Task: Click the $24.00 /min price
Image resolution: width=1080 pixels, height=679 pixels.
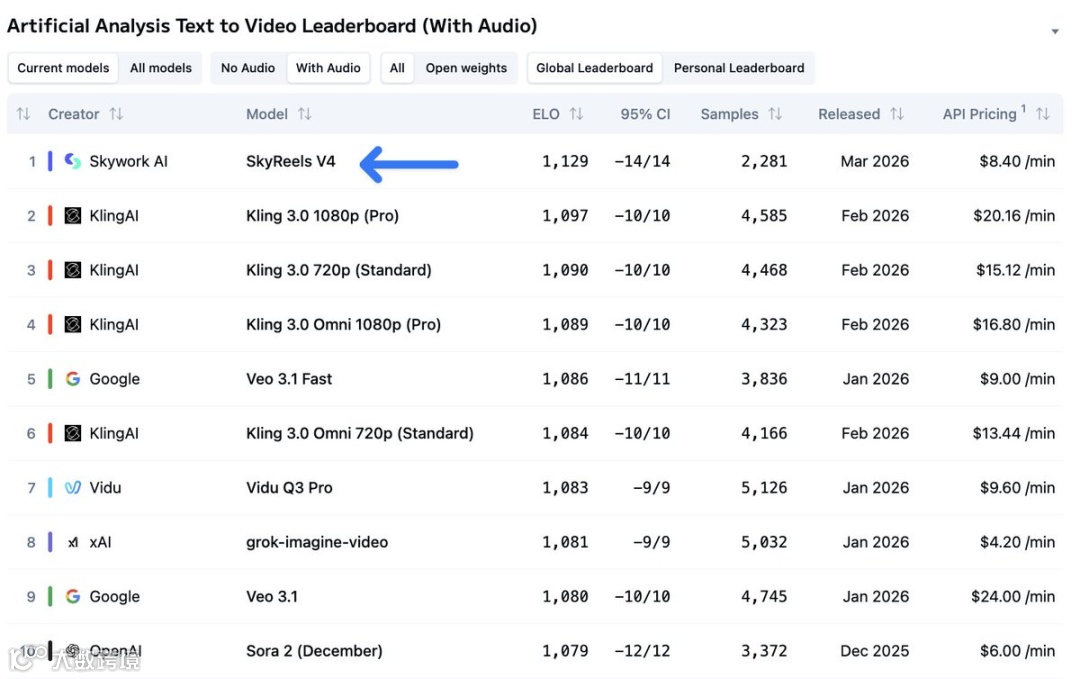Action: point(1012,596)
